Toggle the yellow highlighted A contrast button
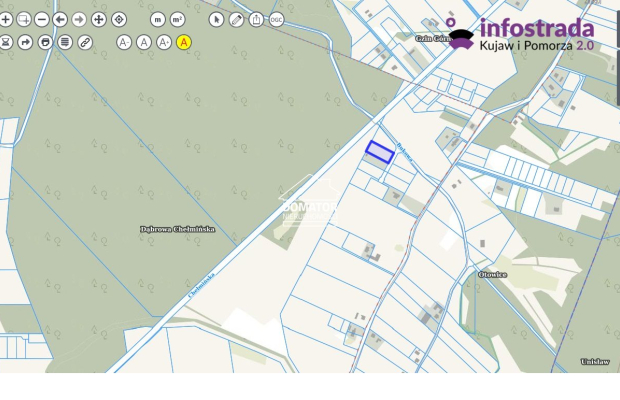Image resolution: width=620 pixels, height=400 pixels. click(x=184, y=42)
